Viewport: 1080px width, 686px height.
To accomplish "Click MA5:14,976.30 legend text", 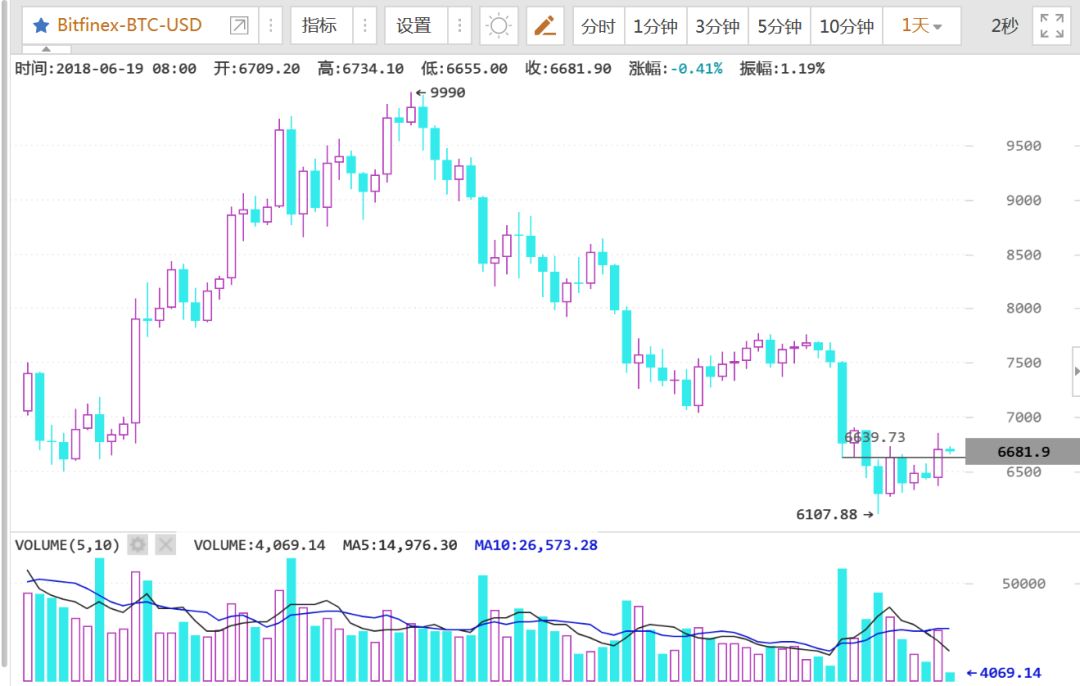I will 400,545.
